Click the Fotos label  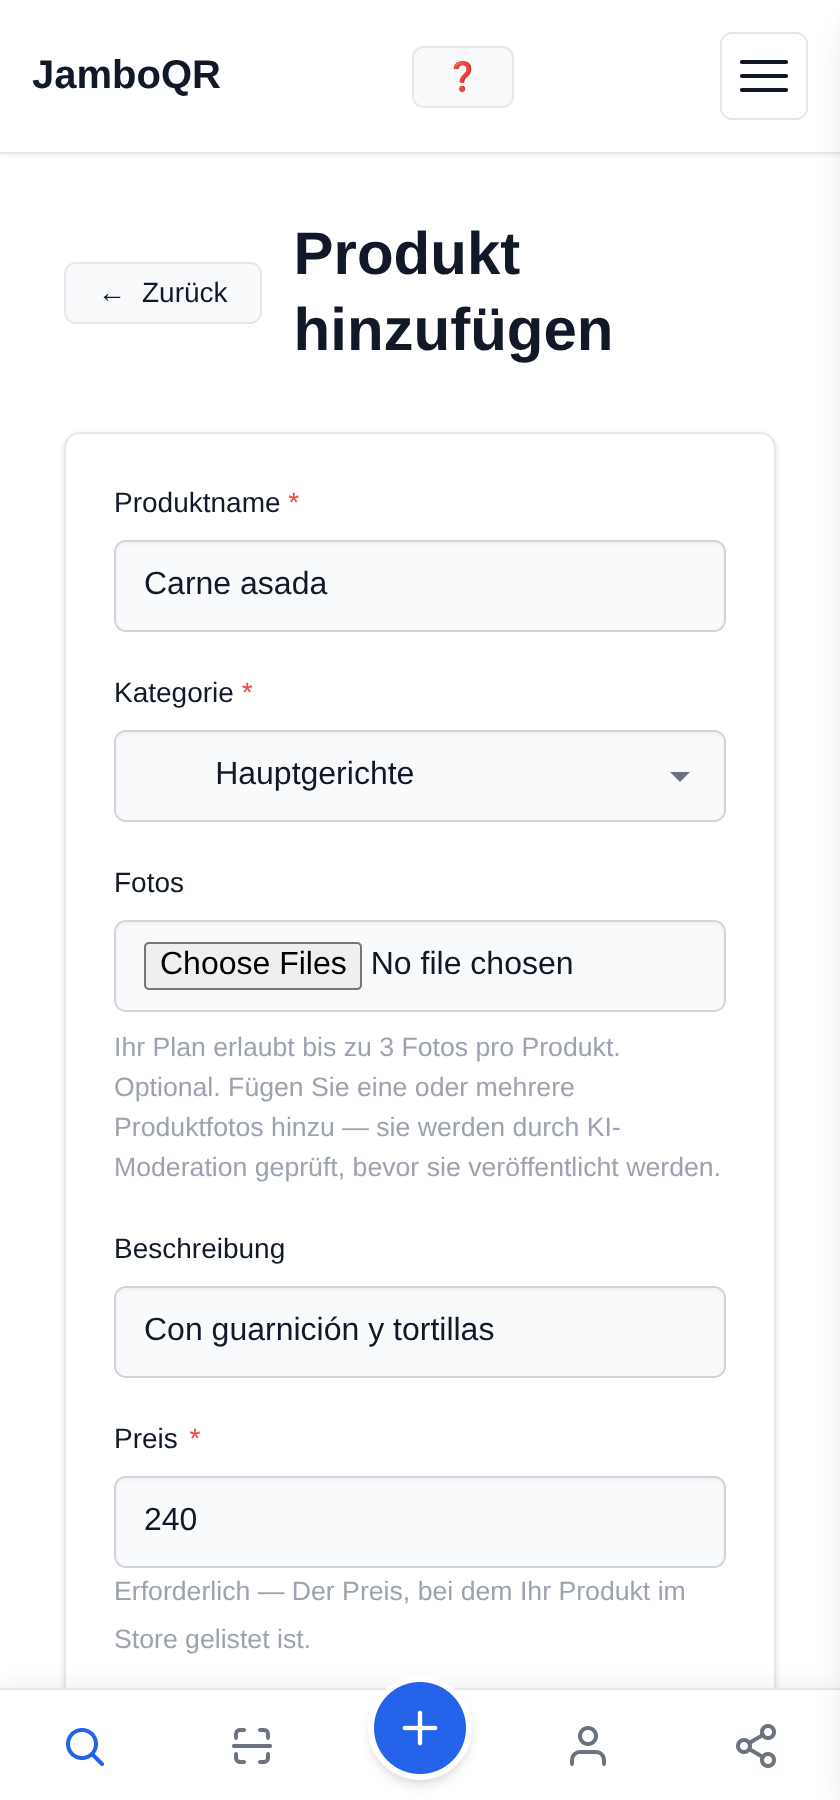[x=149, y=883]
